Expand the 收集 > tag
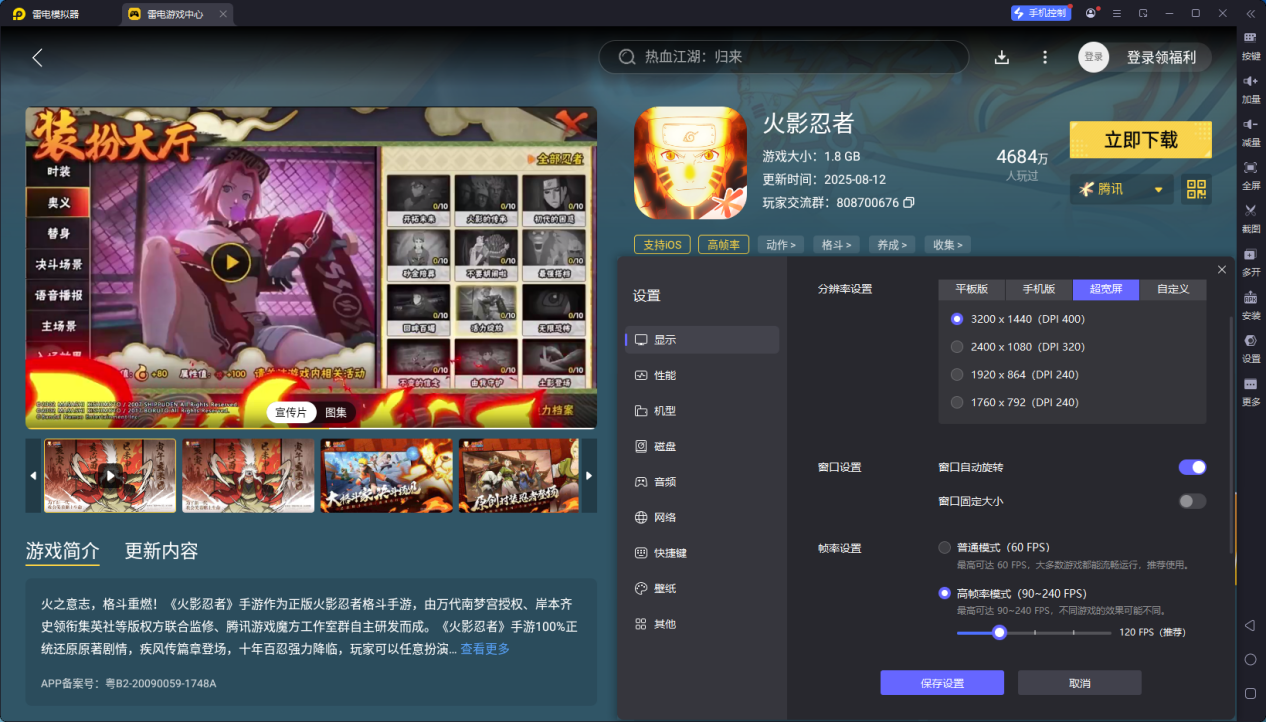1266x722 pixels. click(x=947, y=245)
